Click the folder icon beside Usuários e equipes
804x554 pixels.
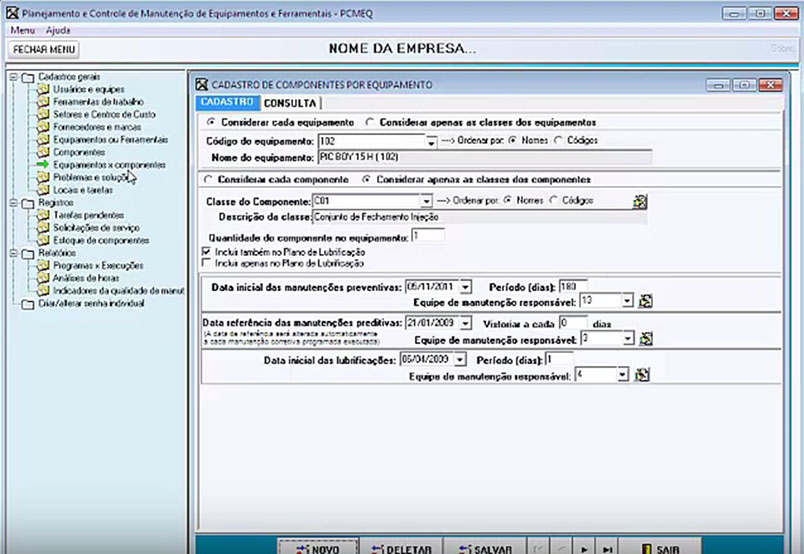click(x=43, y=90)
